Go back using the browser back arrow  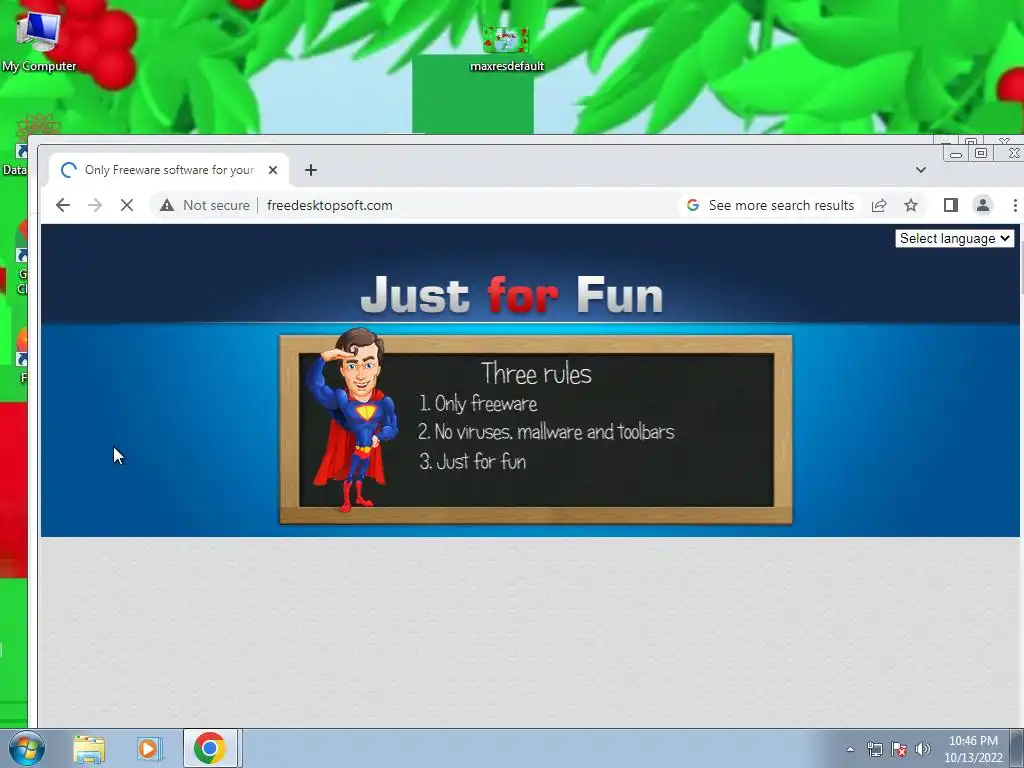(x=63, y=205)
